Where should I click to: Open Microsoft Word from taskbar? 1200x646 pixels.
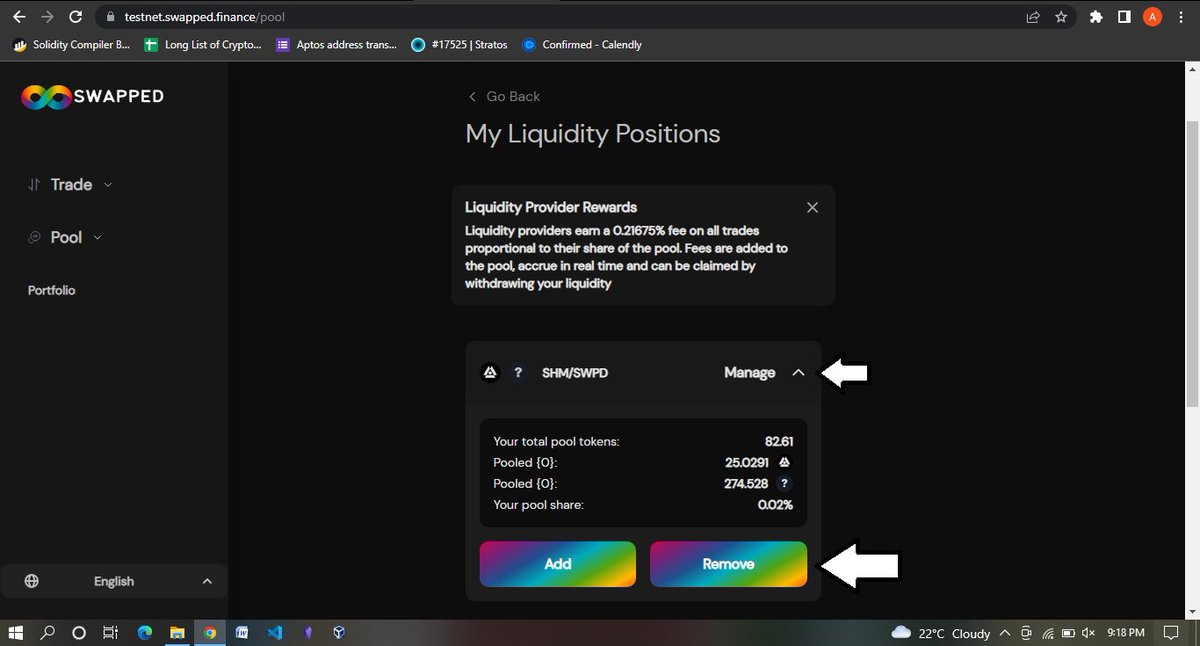242,632
